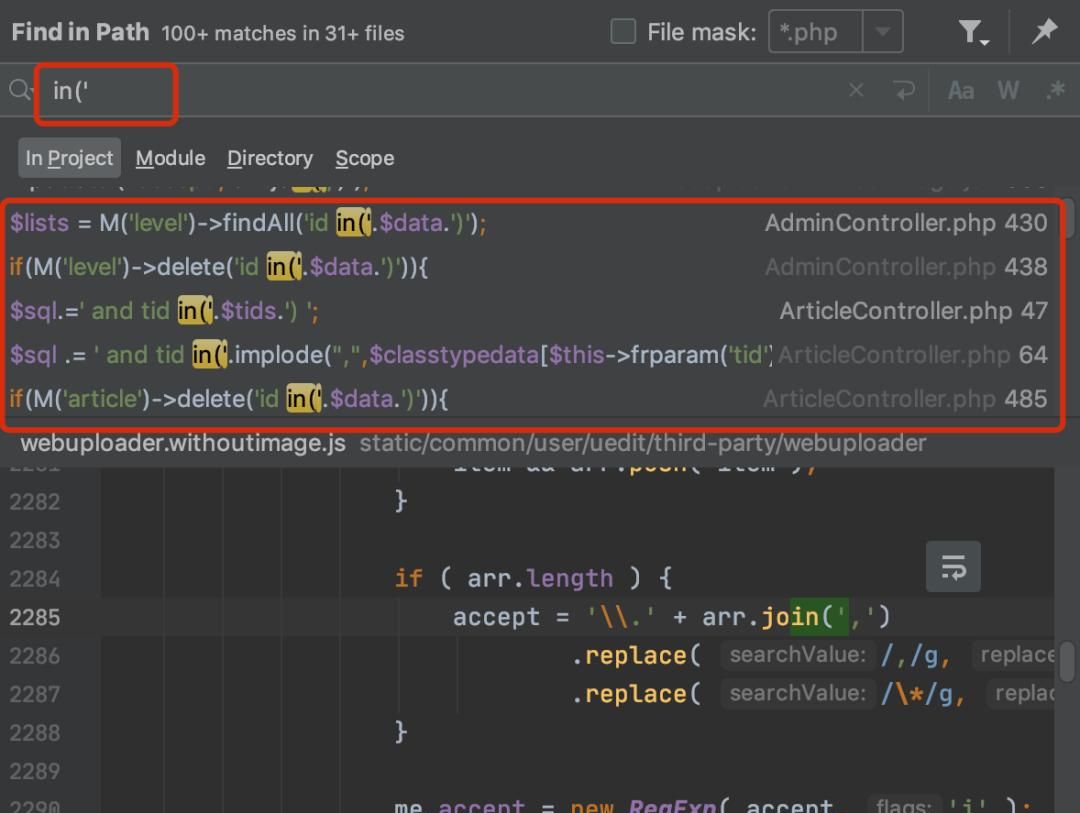Pin the Find in Path window

tap(1044, 32)
